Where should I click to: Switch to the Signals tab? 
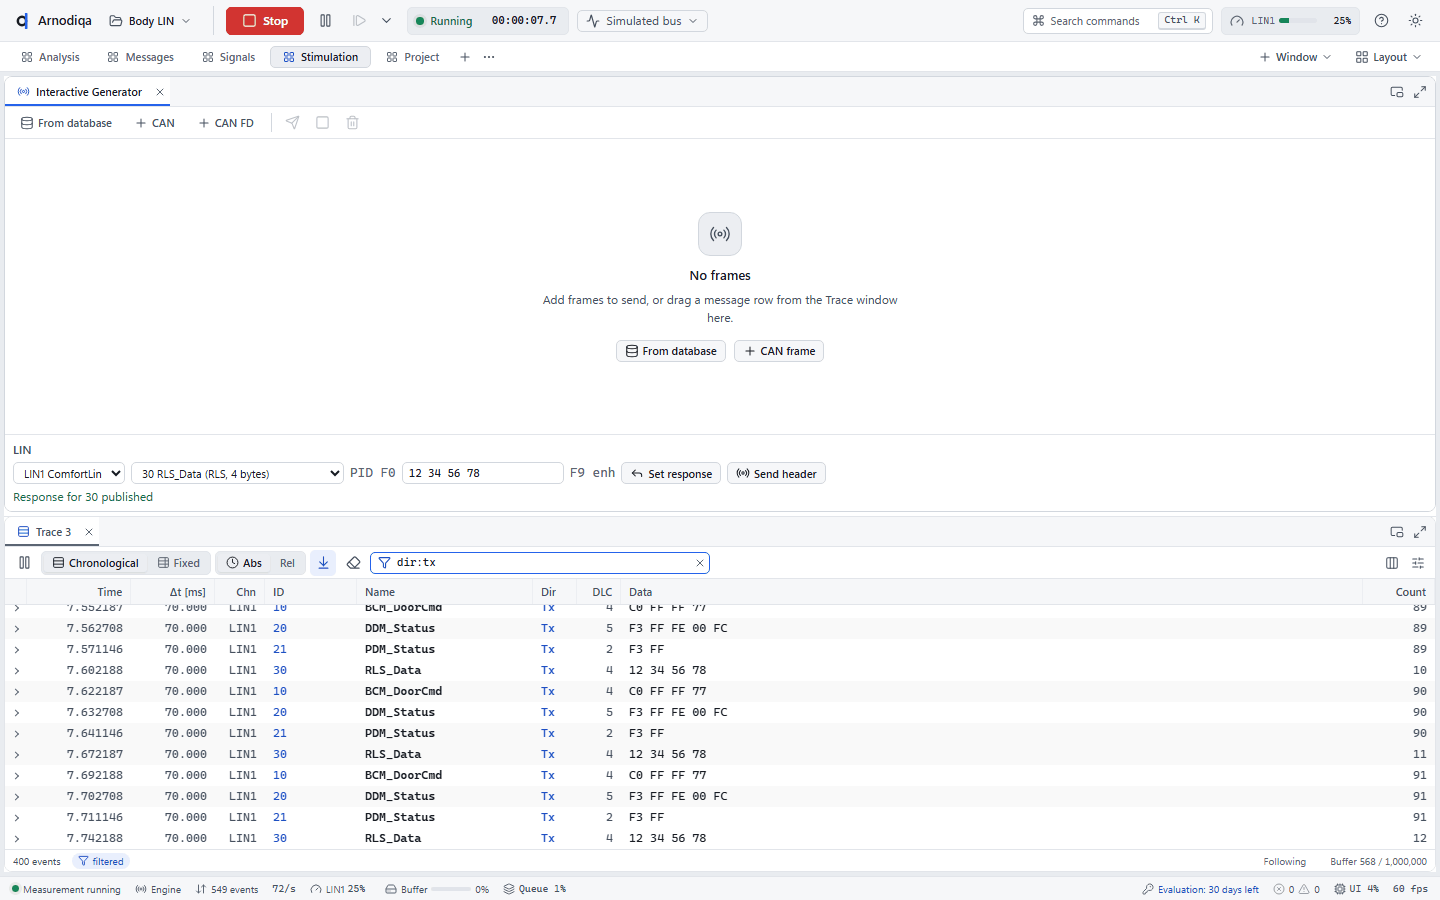click(228, 57)
